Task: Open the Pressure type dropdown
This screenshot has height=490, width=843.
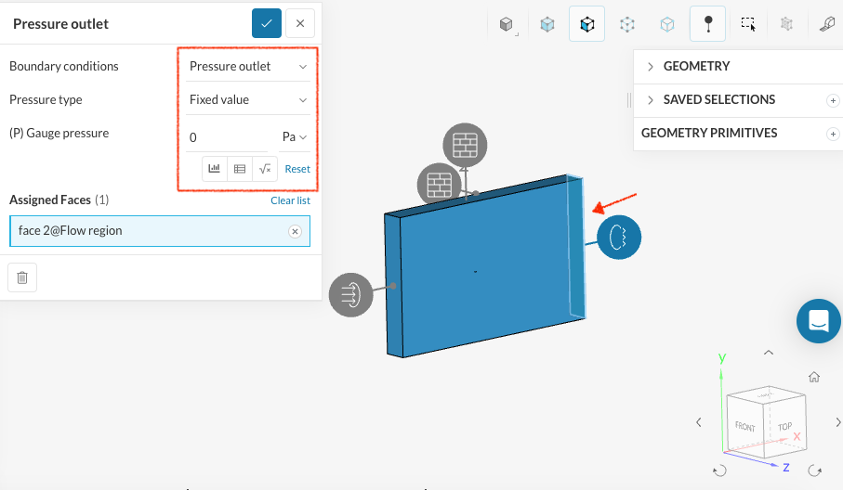Action: (248, 100)
